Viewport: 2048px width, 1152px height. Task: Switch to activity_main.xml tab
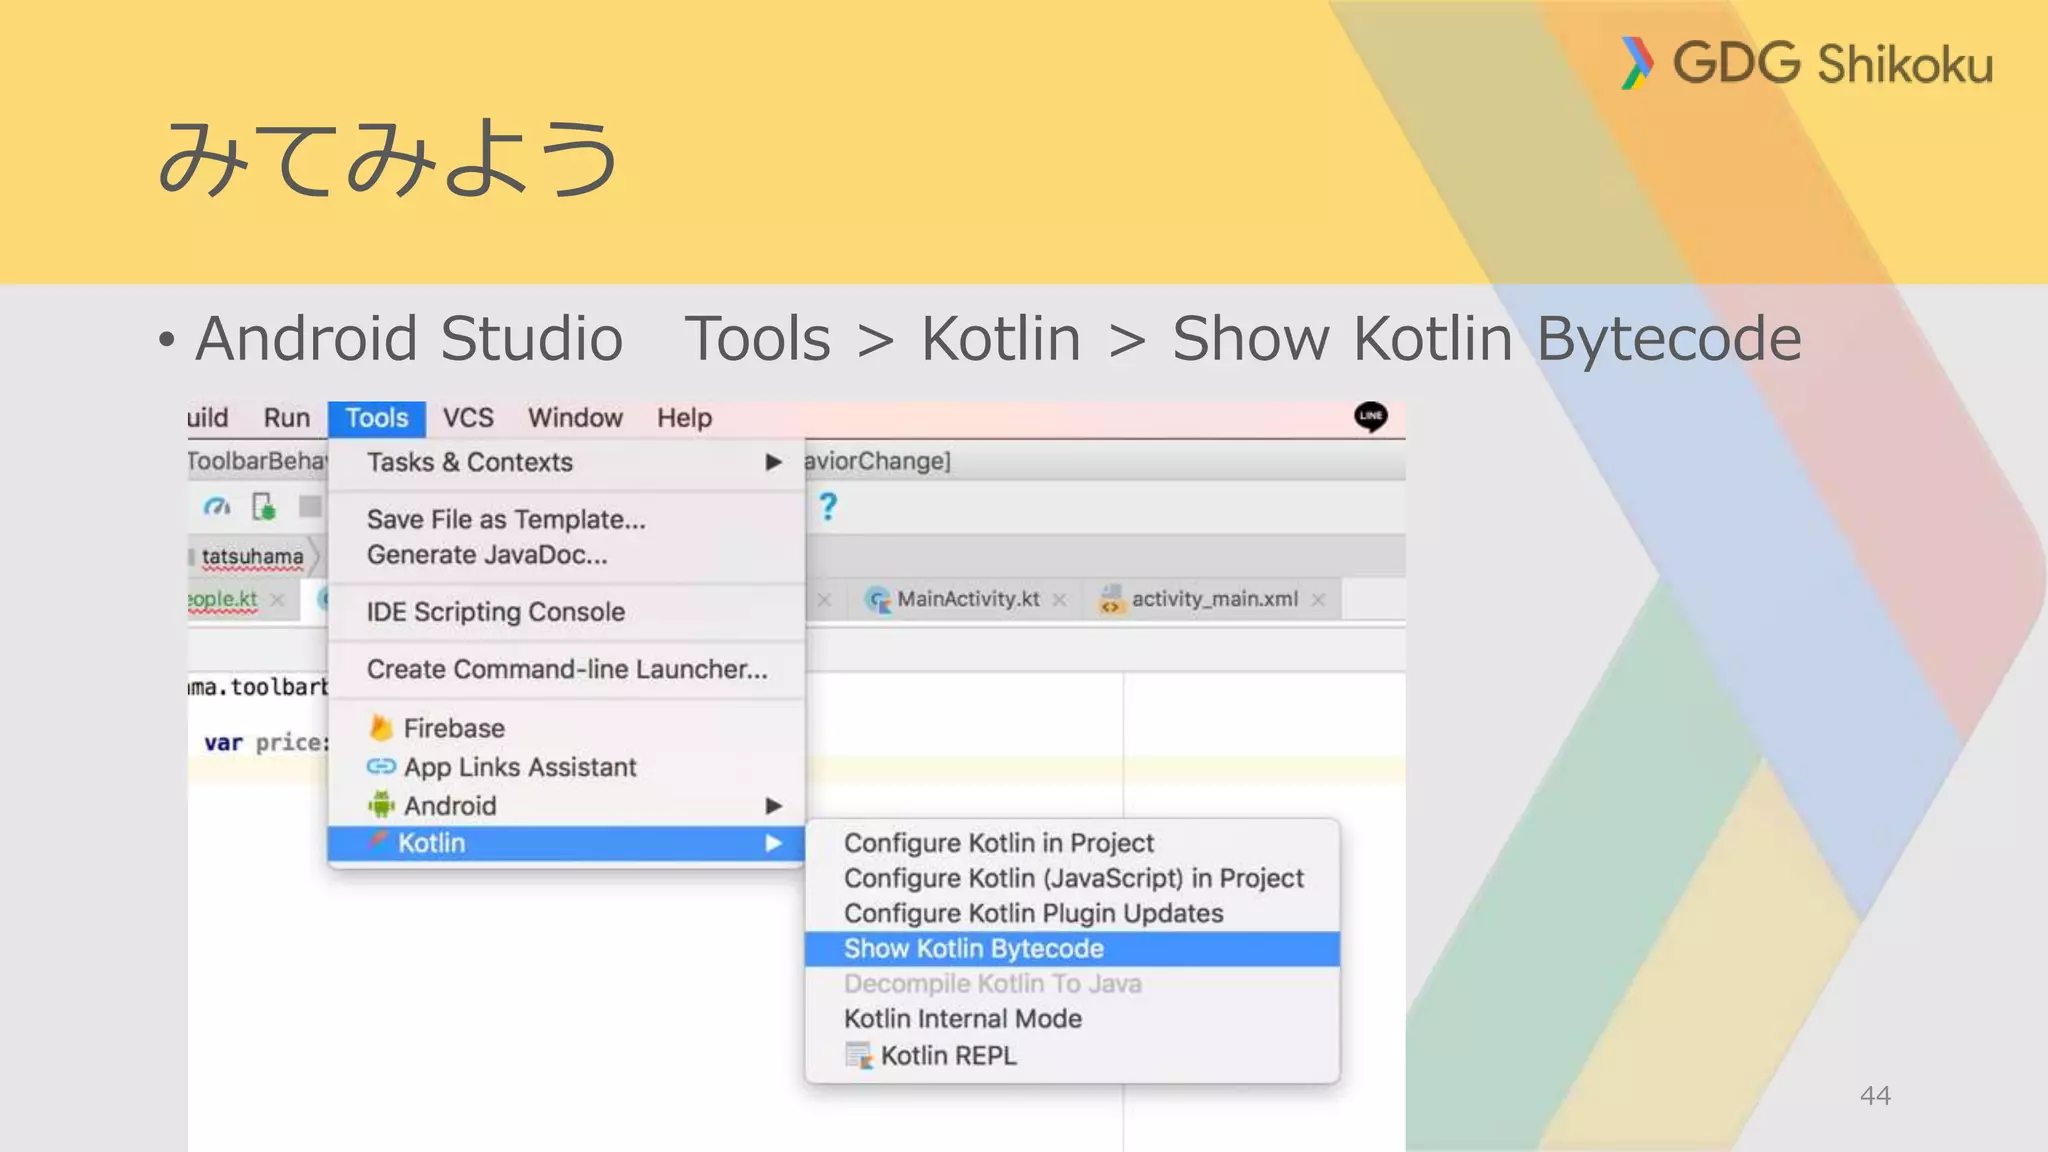pos(1214,599)
